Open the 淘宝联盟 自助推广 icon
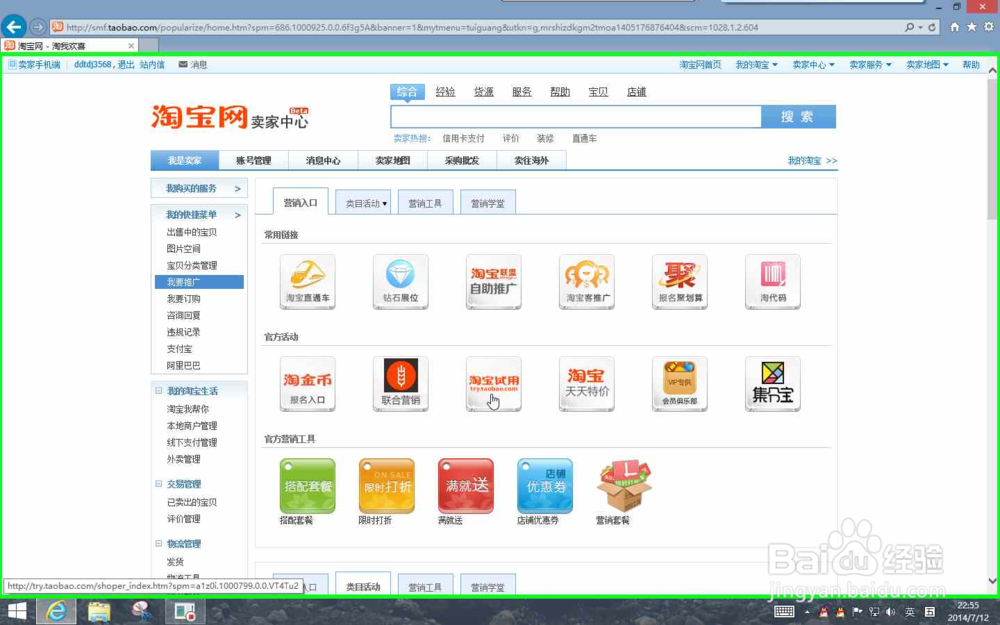 [494, 282]
